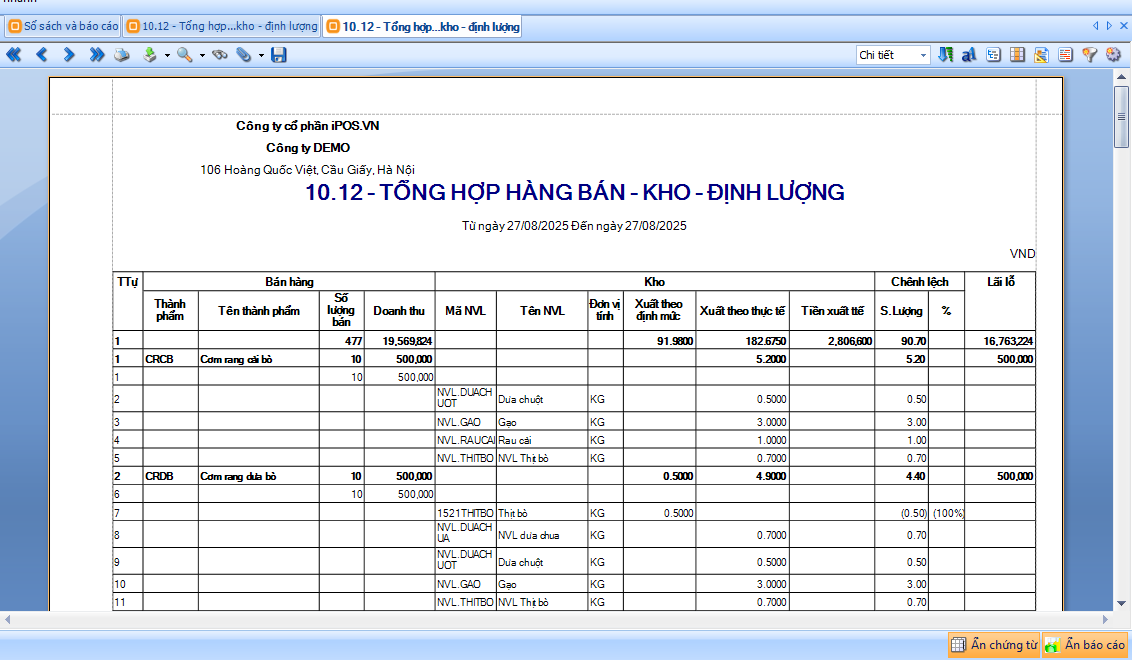1132x660 pixels.
Task: Expand the paperclip attachment dropdown arrow
Action: [x=261, y=55]
